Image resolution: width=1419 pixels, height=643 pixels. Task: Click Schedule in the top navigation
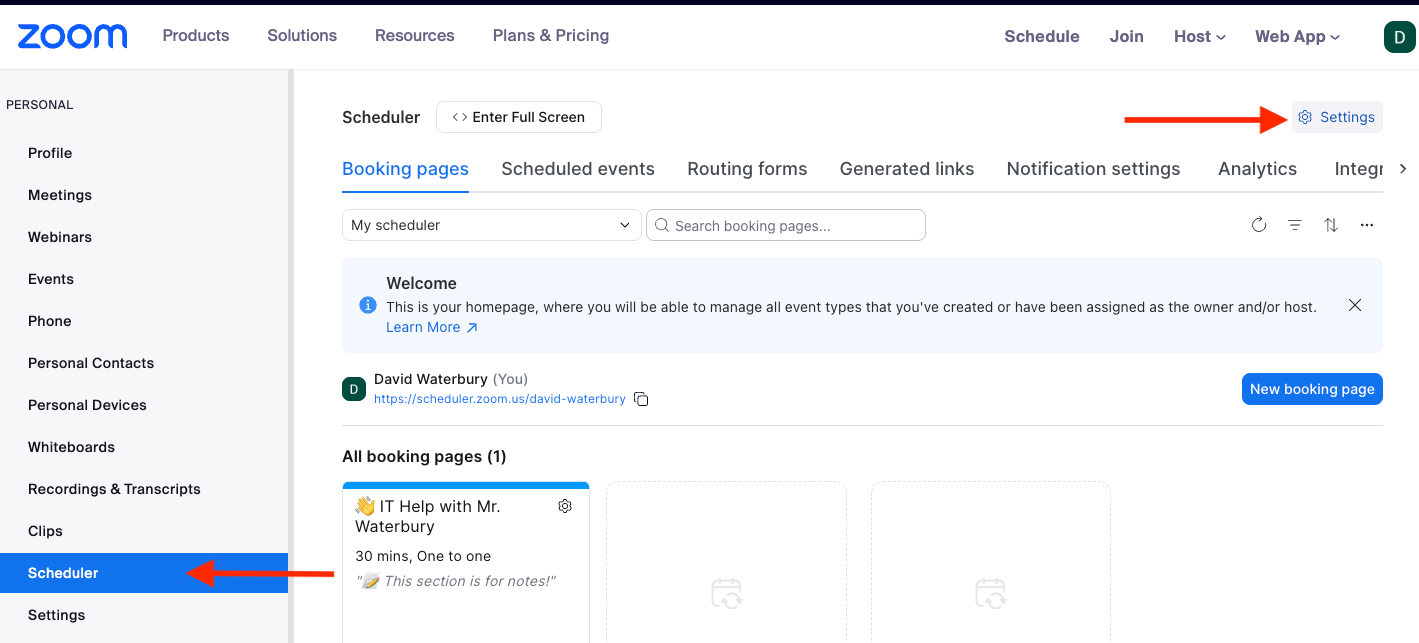pyautogui.click(x=1042, y=36)
